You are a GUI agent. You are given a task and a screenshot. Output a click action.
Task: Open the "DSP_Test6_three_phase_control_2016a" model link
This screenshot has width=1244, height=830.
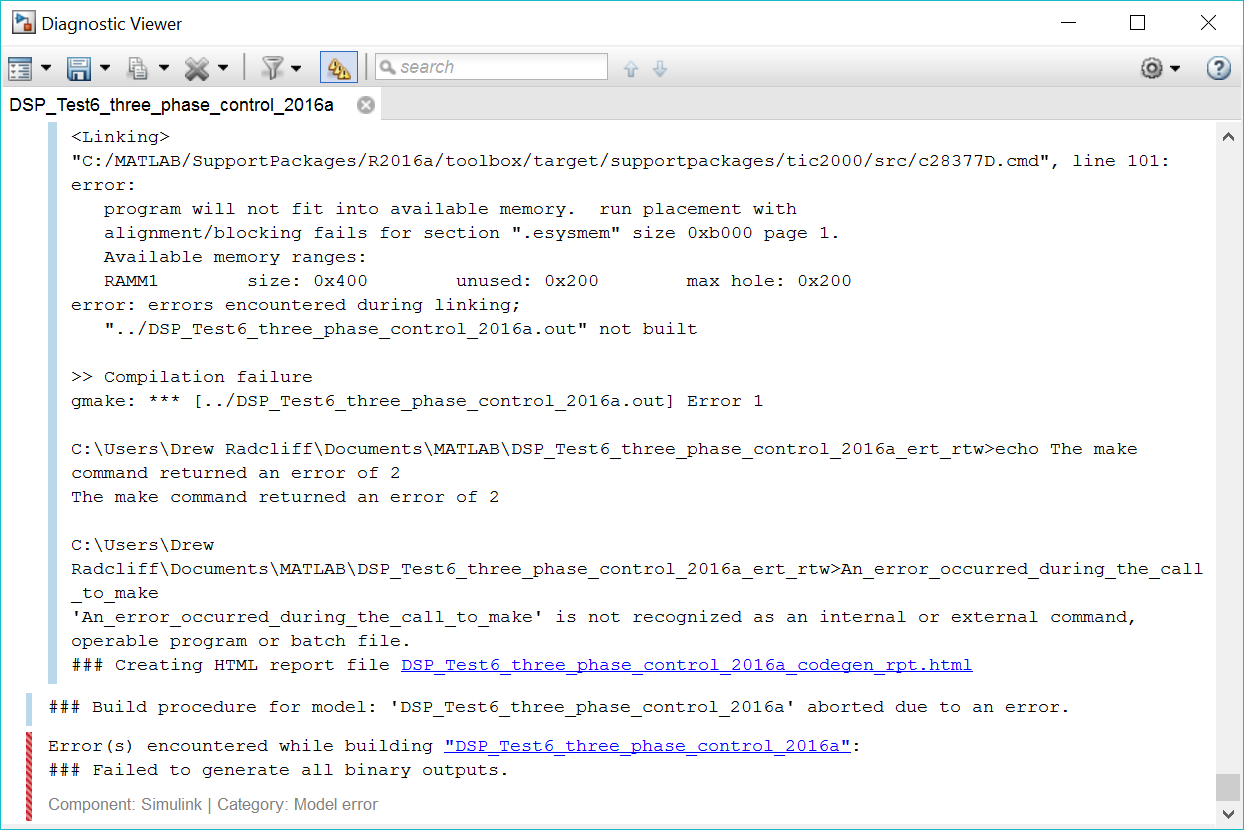647,746
